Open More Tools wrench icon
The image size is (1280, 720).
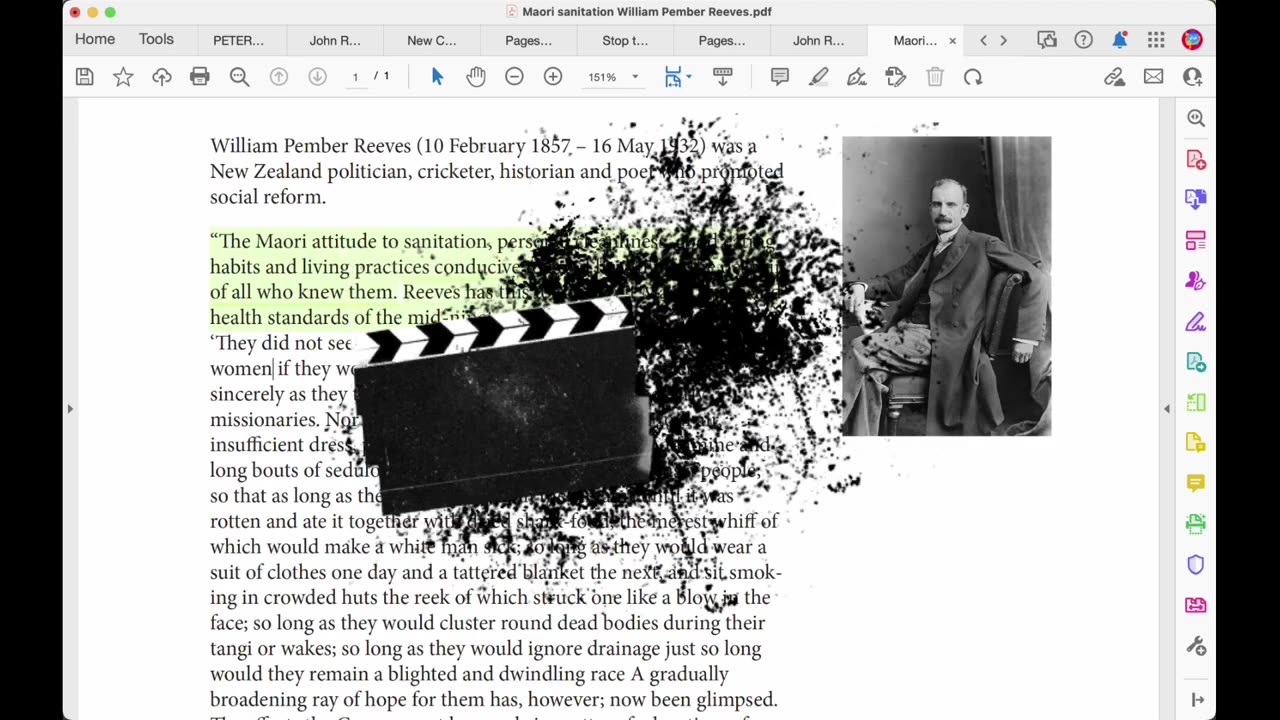(1196, 646)
